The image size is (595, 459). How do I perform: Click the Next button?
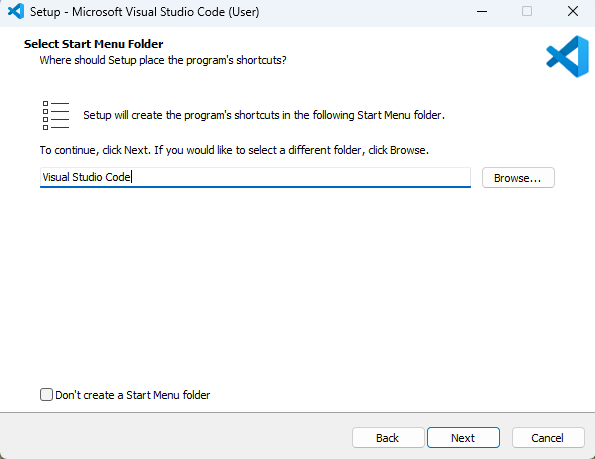click(463, 438)
